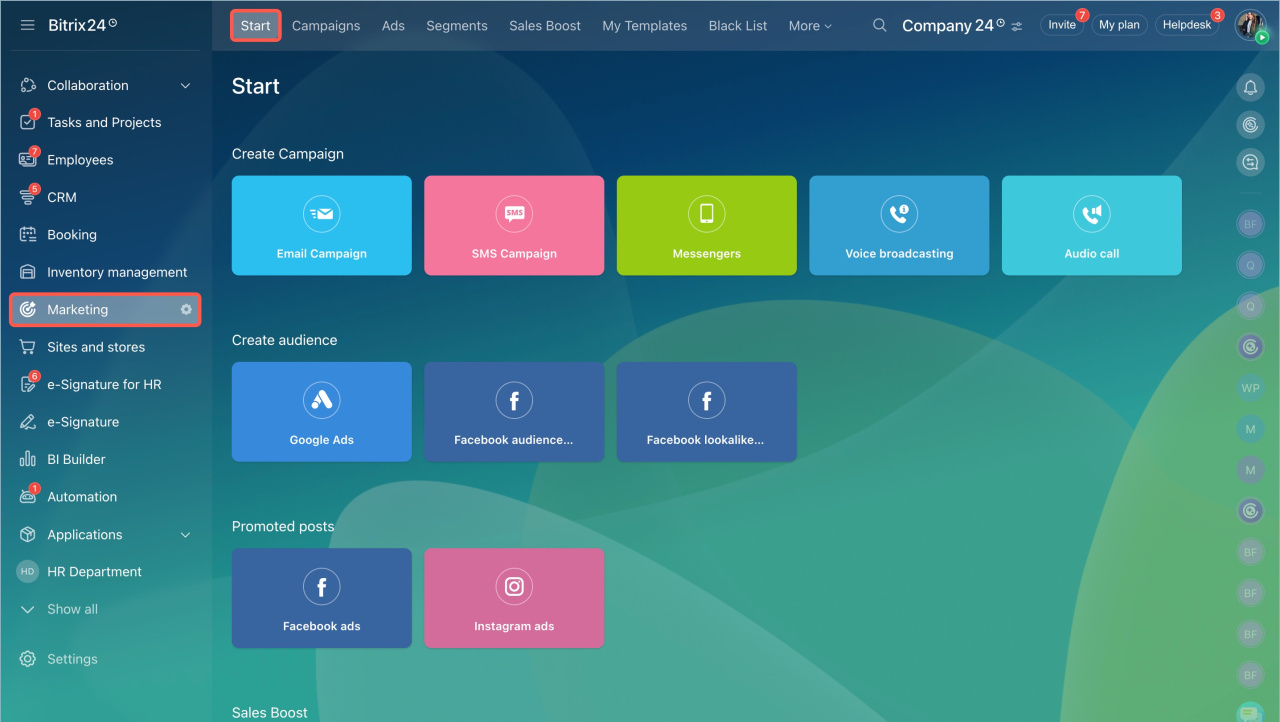Viewport: 1280px width, 722px height.
Task: Open the hamburger menu beside Bitrix24
Action: point(27,25)
